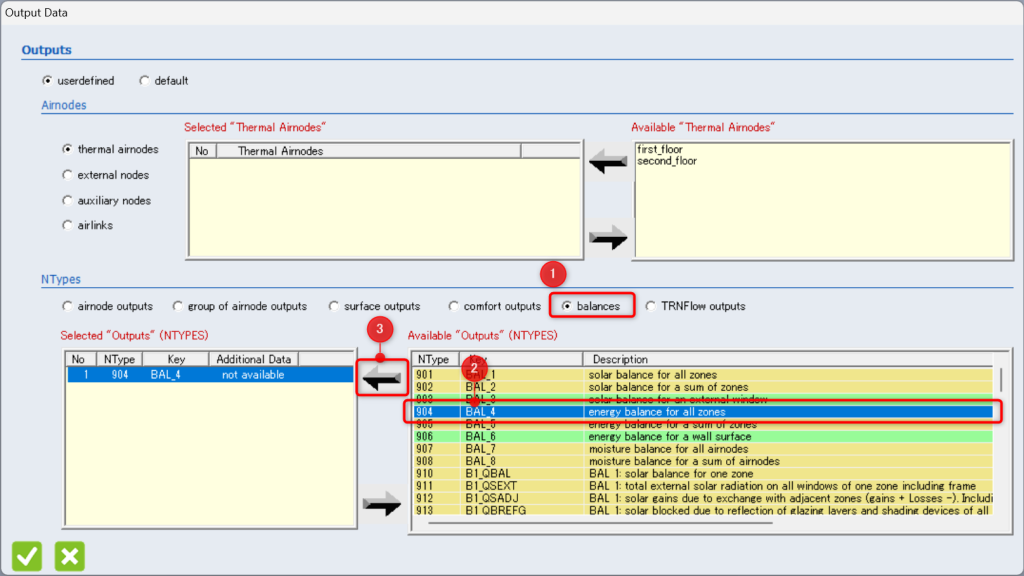Click the NType column header in available outputs
Image resolution: width=1024 pixels, height=576 pixels.
point(435,359)
